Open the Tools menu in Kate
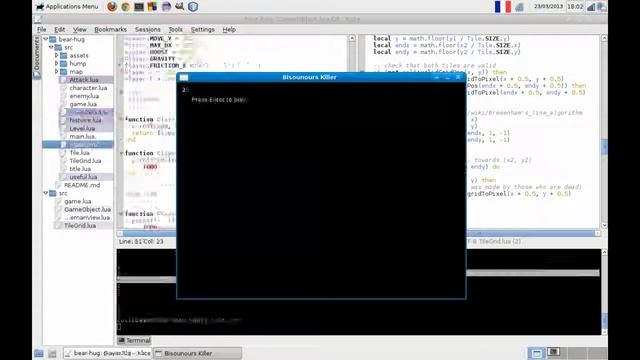This screenshot has width=640, height=360. click(x=176, y=29)
